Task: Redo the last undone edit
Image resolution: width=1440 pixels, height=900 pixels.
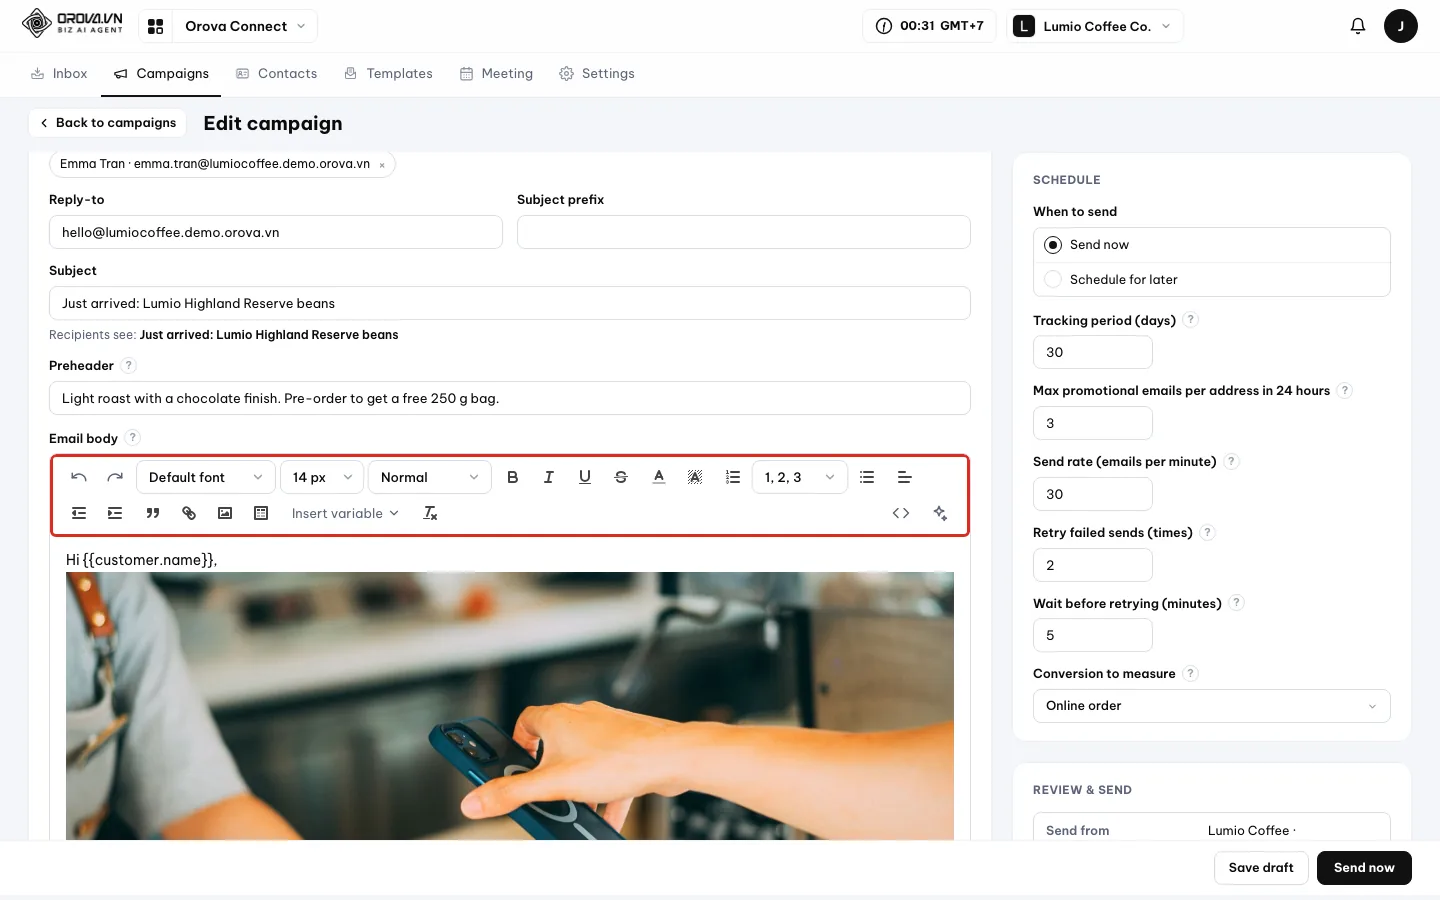Action: coord(115,477)
